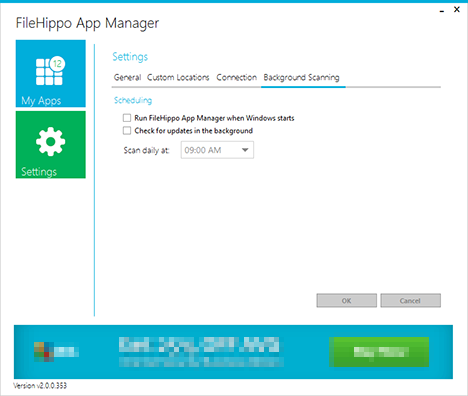Enable Check for updates in the background
This screenshot has height=396, width=468.
127,131
